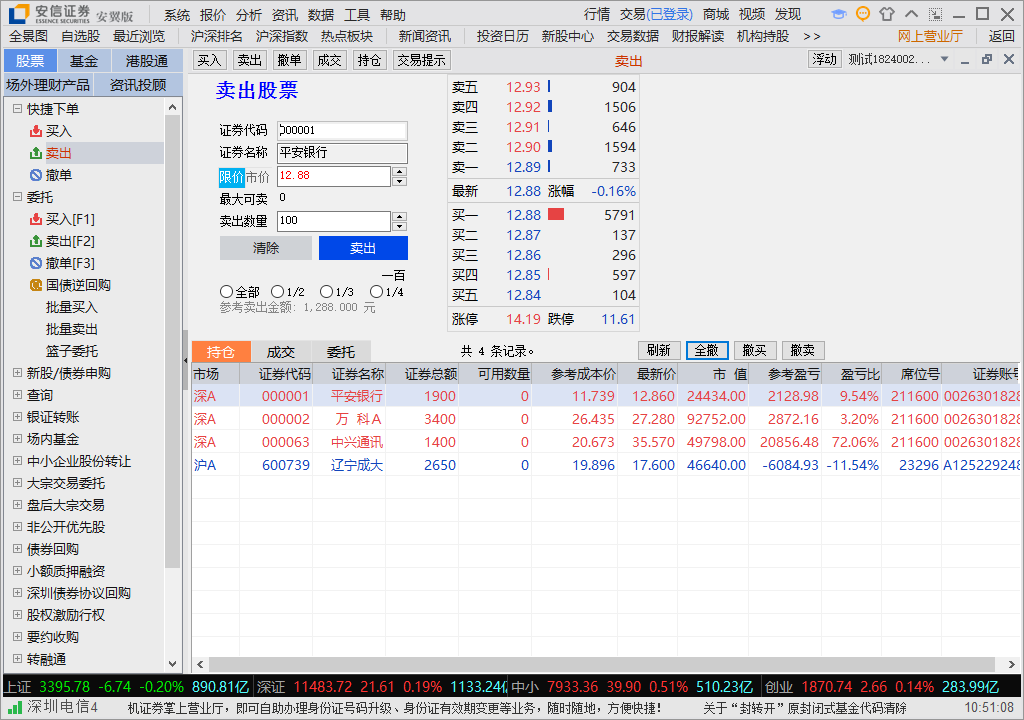Switch price type to 限价

pos(231,177)
